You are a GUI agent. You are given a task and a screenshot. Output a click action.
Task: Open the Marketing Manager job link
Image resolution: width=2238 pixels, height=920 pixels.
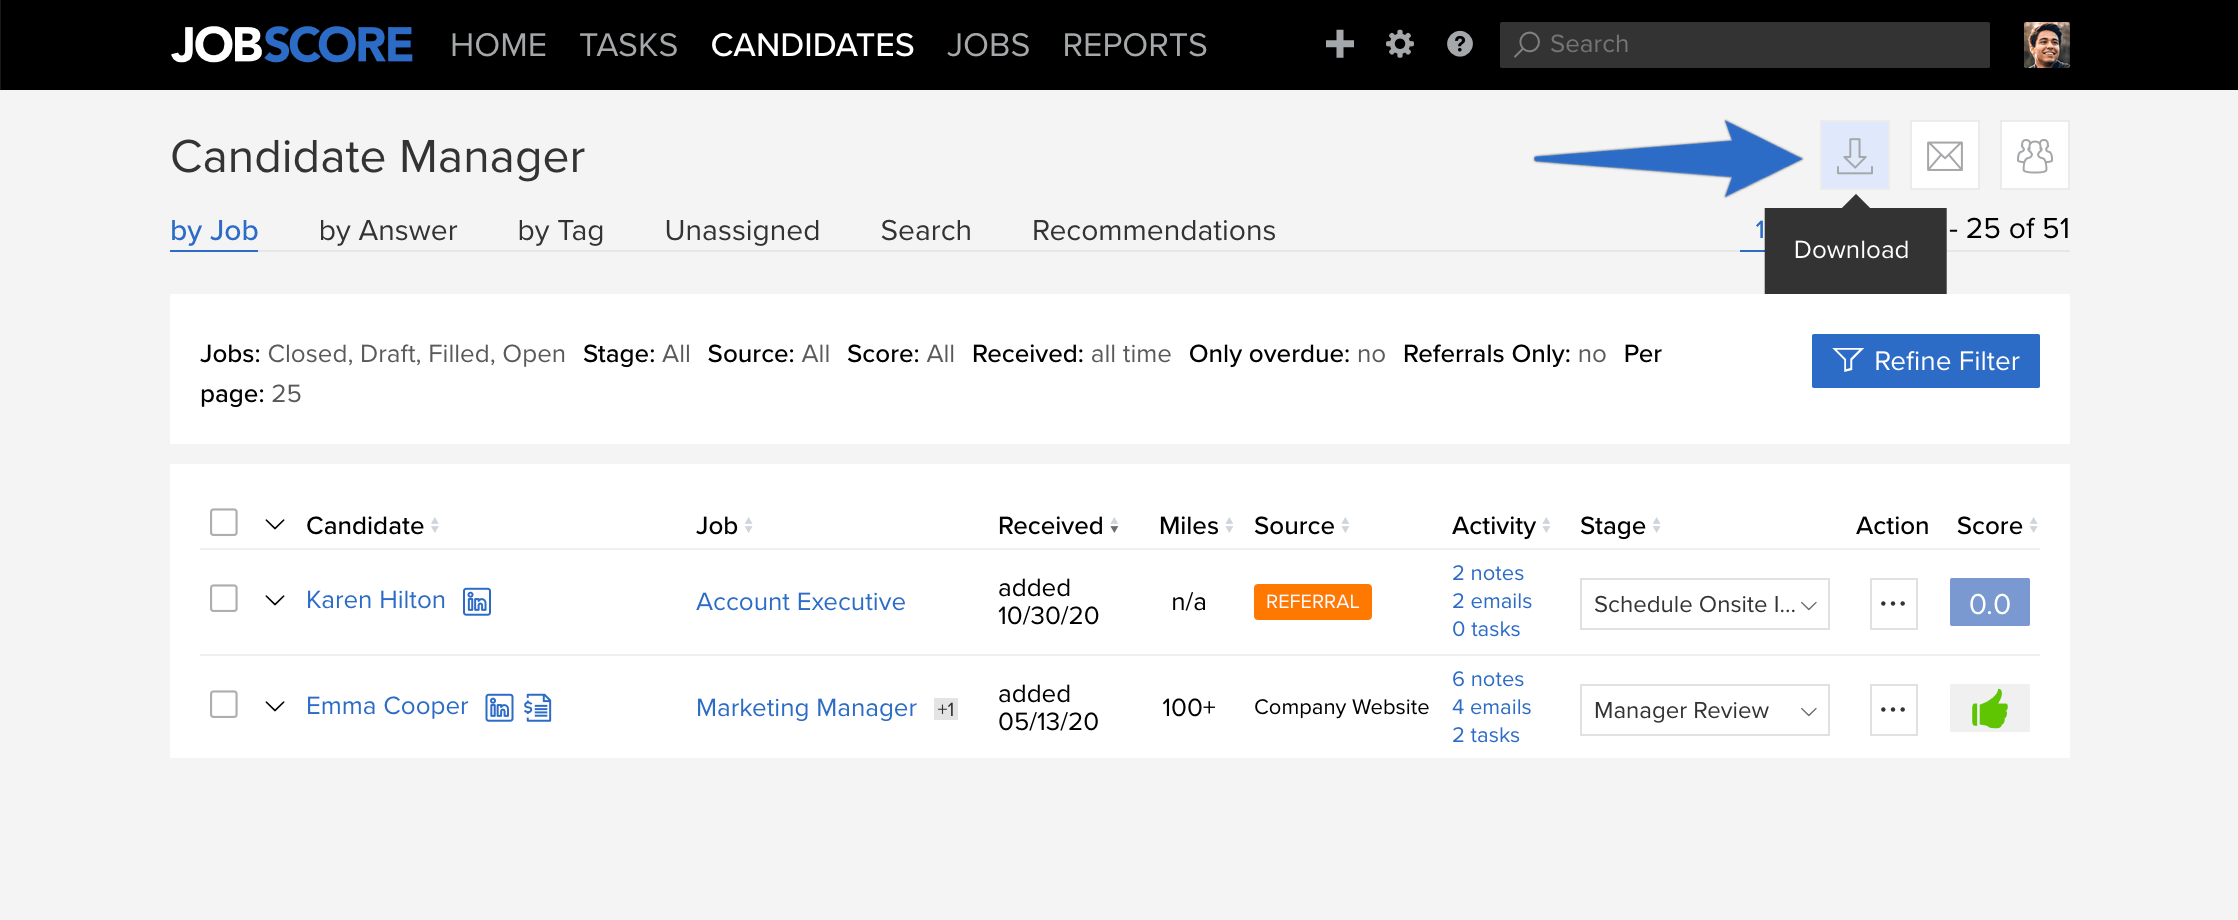[806, 708]
